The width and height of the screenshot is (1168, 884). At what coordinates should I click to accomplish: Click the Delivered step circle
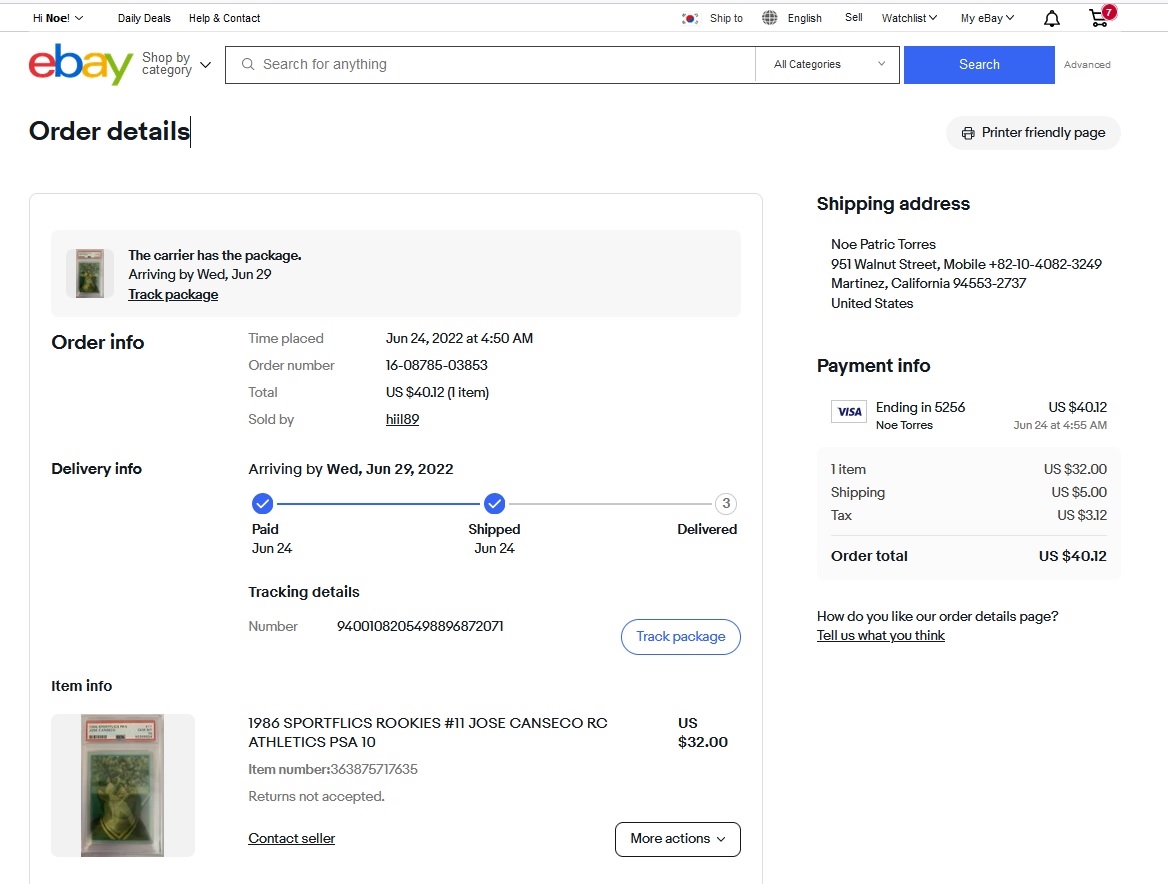726,504
